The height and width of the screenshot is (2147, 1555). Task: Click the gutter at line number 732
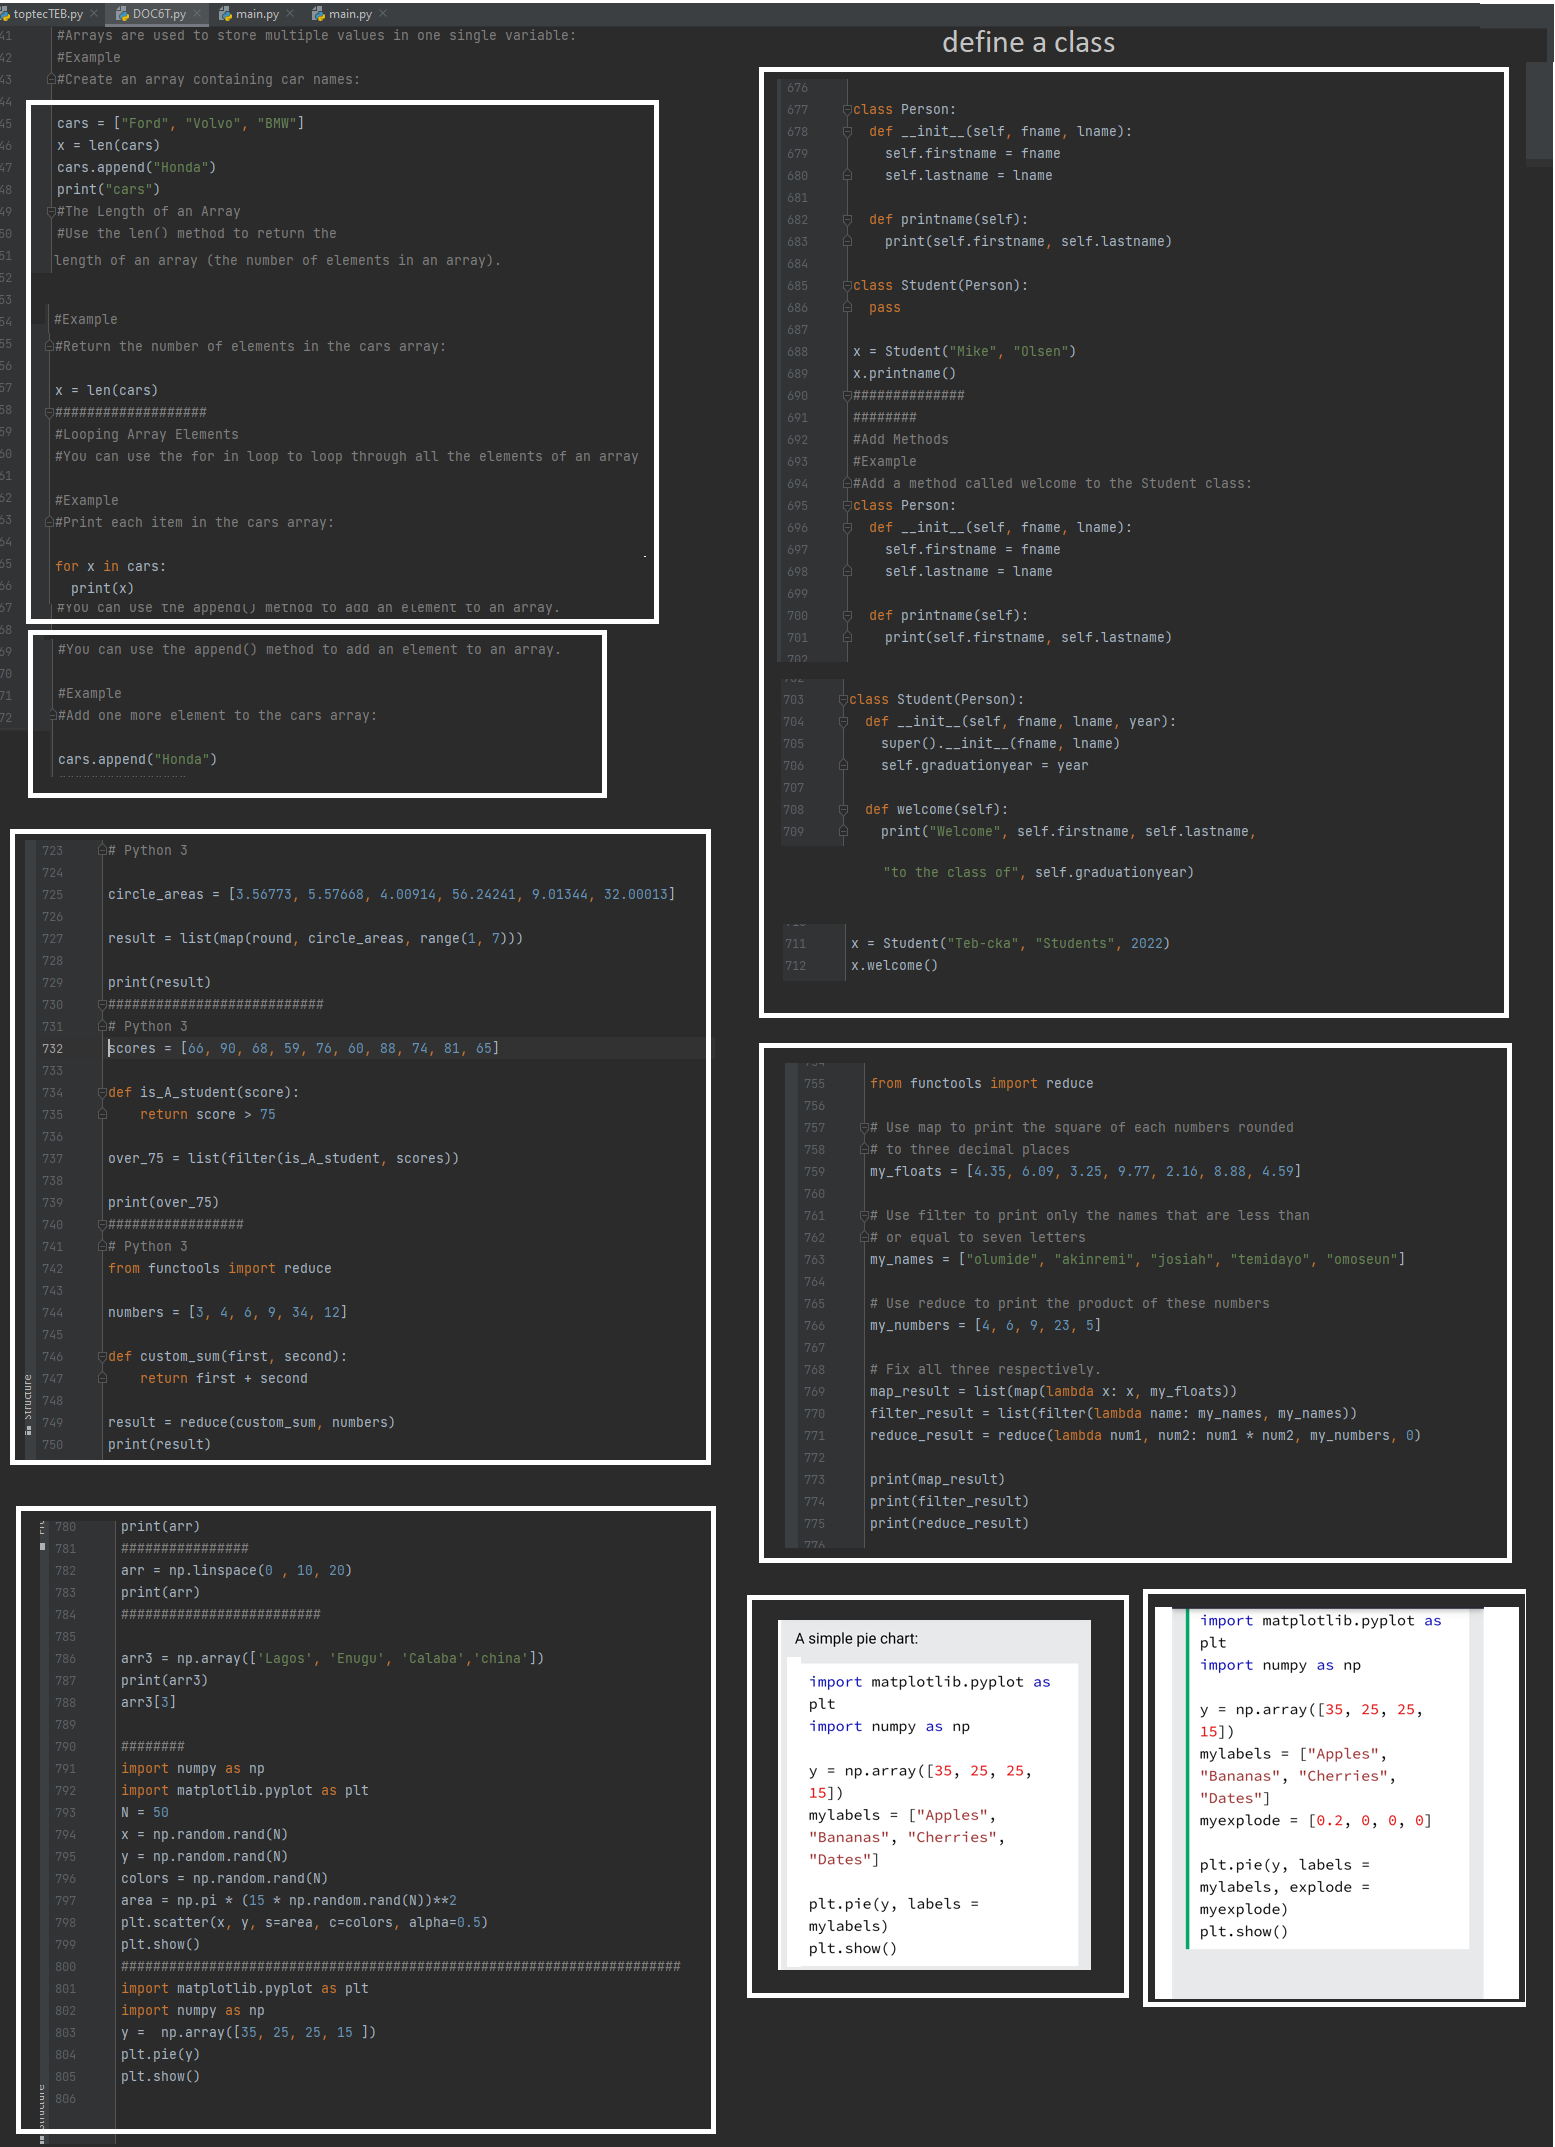click(52, 1049)
